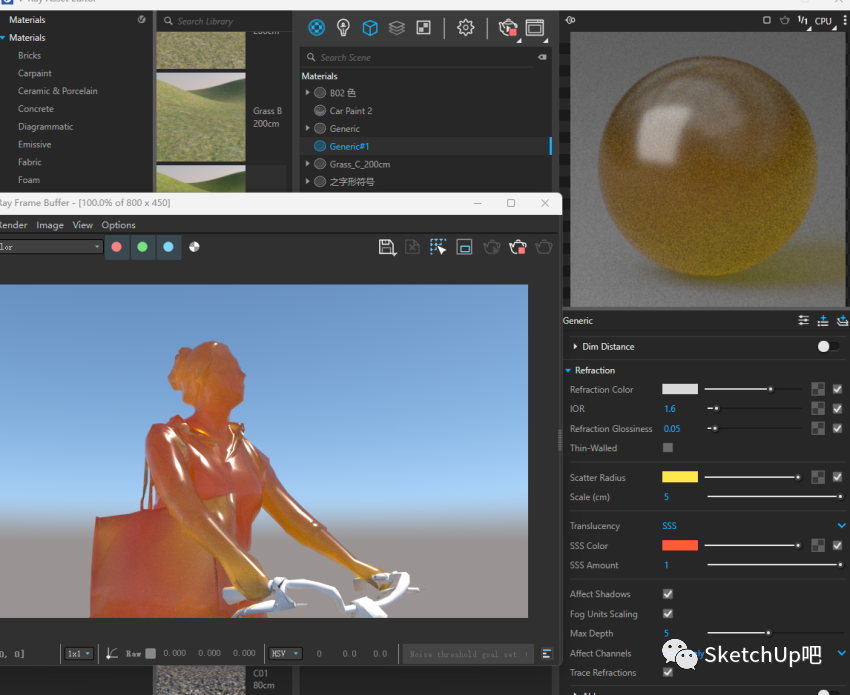Open the Frame Buffer Image menu
The image size is (850, 695).
point(50,225)
